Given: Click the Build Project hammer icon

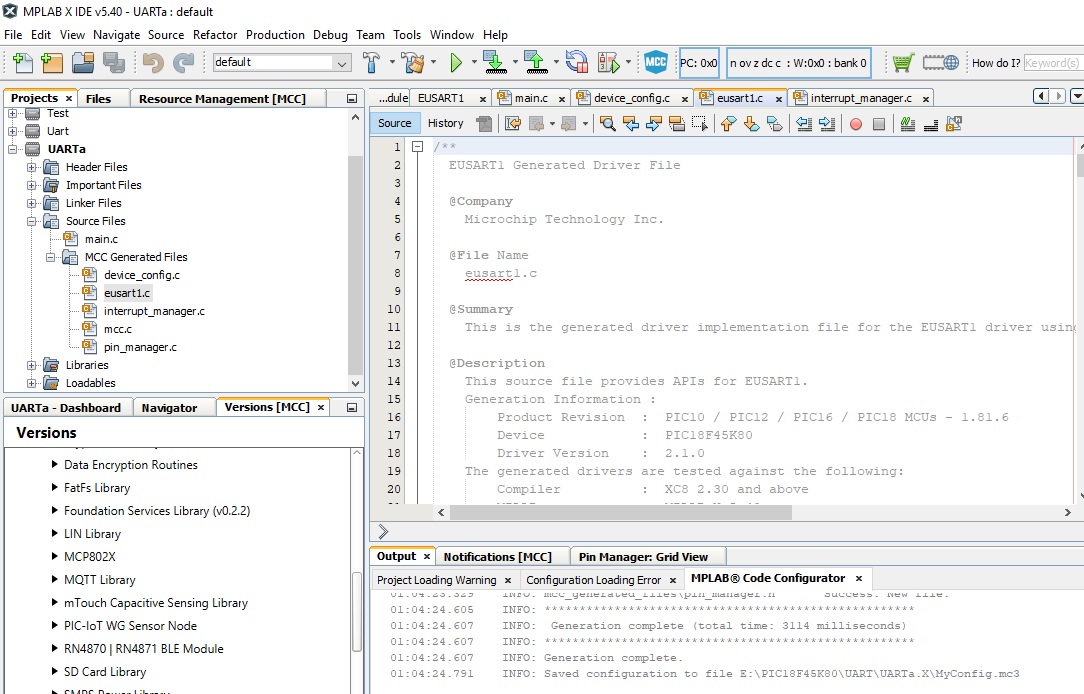Looking at the screenshot, I should 371,63.
